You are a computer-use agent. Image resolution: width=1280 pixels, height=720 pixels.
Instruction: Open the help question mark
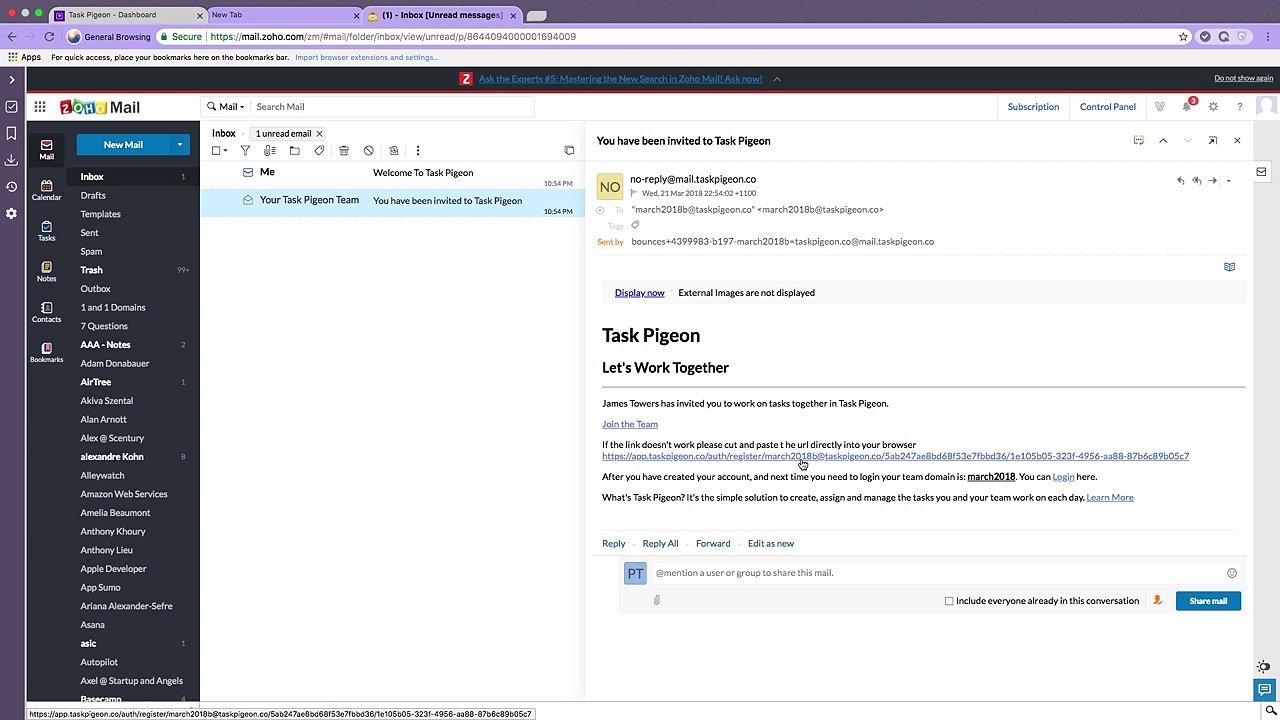pyautogui.click(x=1240, y=107)
